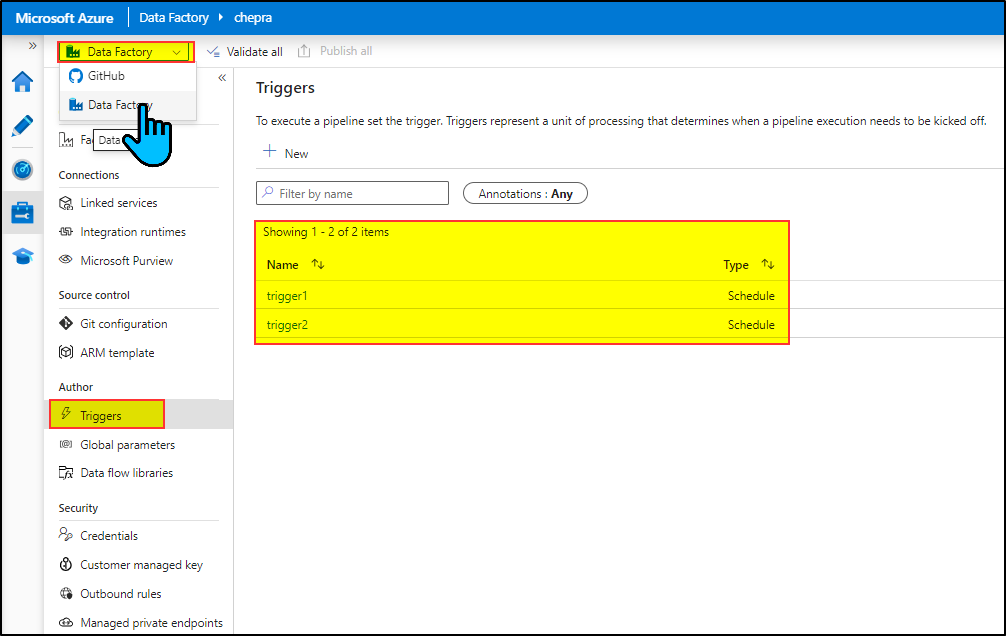Open trigger1 link
The width and height of the screenshot is (1006, 636).
(x=287, y=296)
